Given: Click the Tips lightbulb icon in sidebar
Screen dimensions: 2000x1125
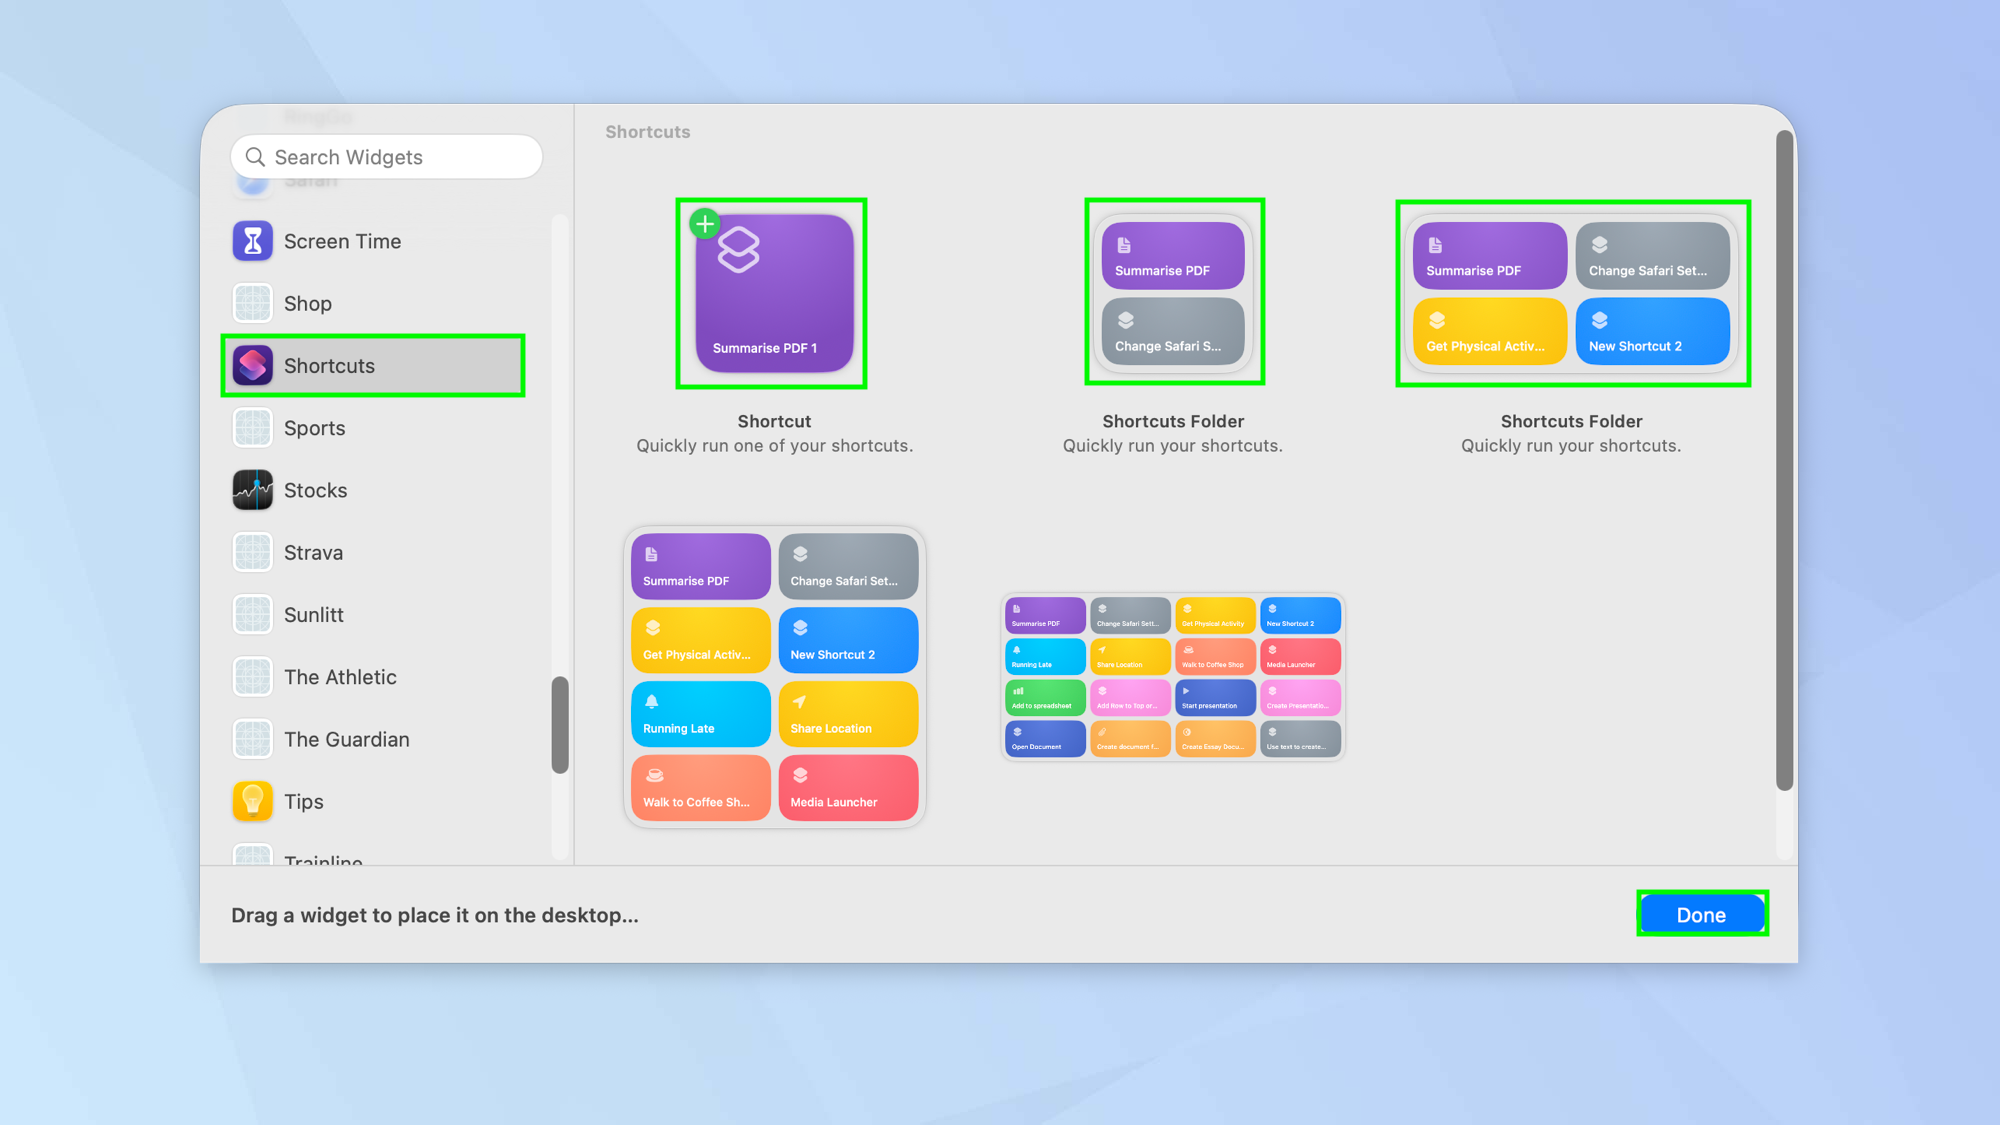Looking at the screenshot, I should pyautogui.click(x=252, y=801).
